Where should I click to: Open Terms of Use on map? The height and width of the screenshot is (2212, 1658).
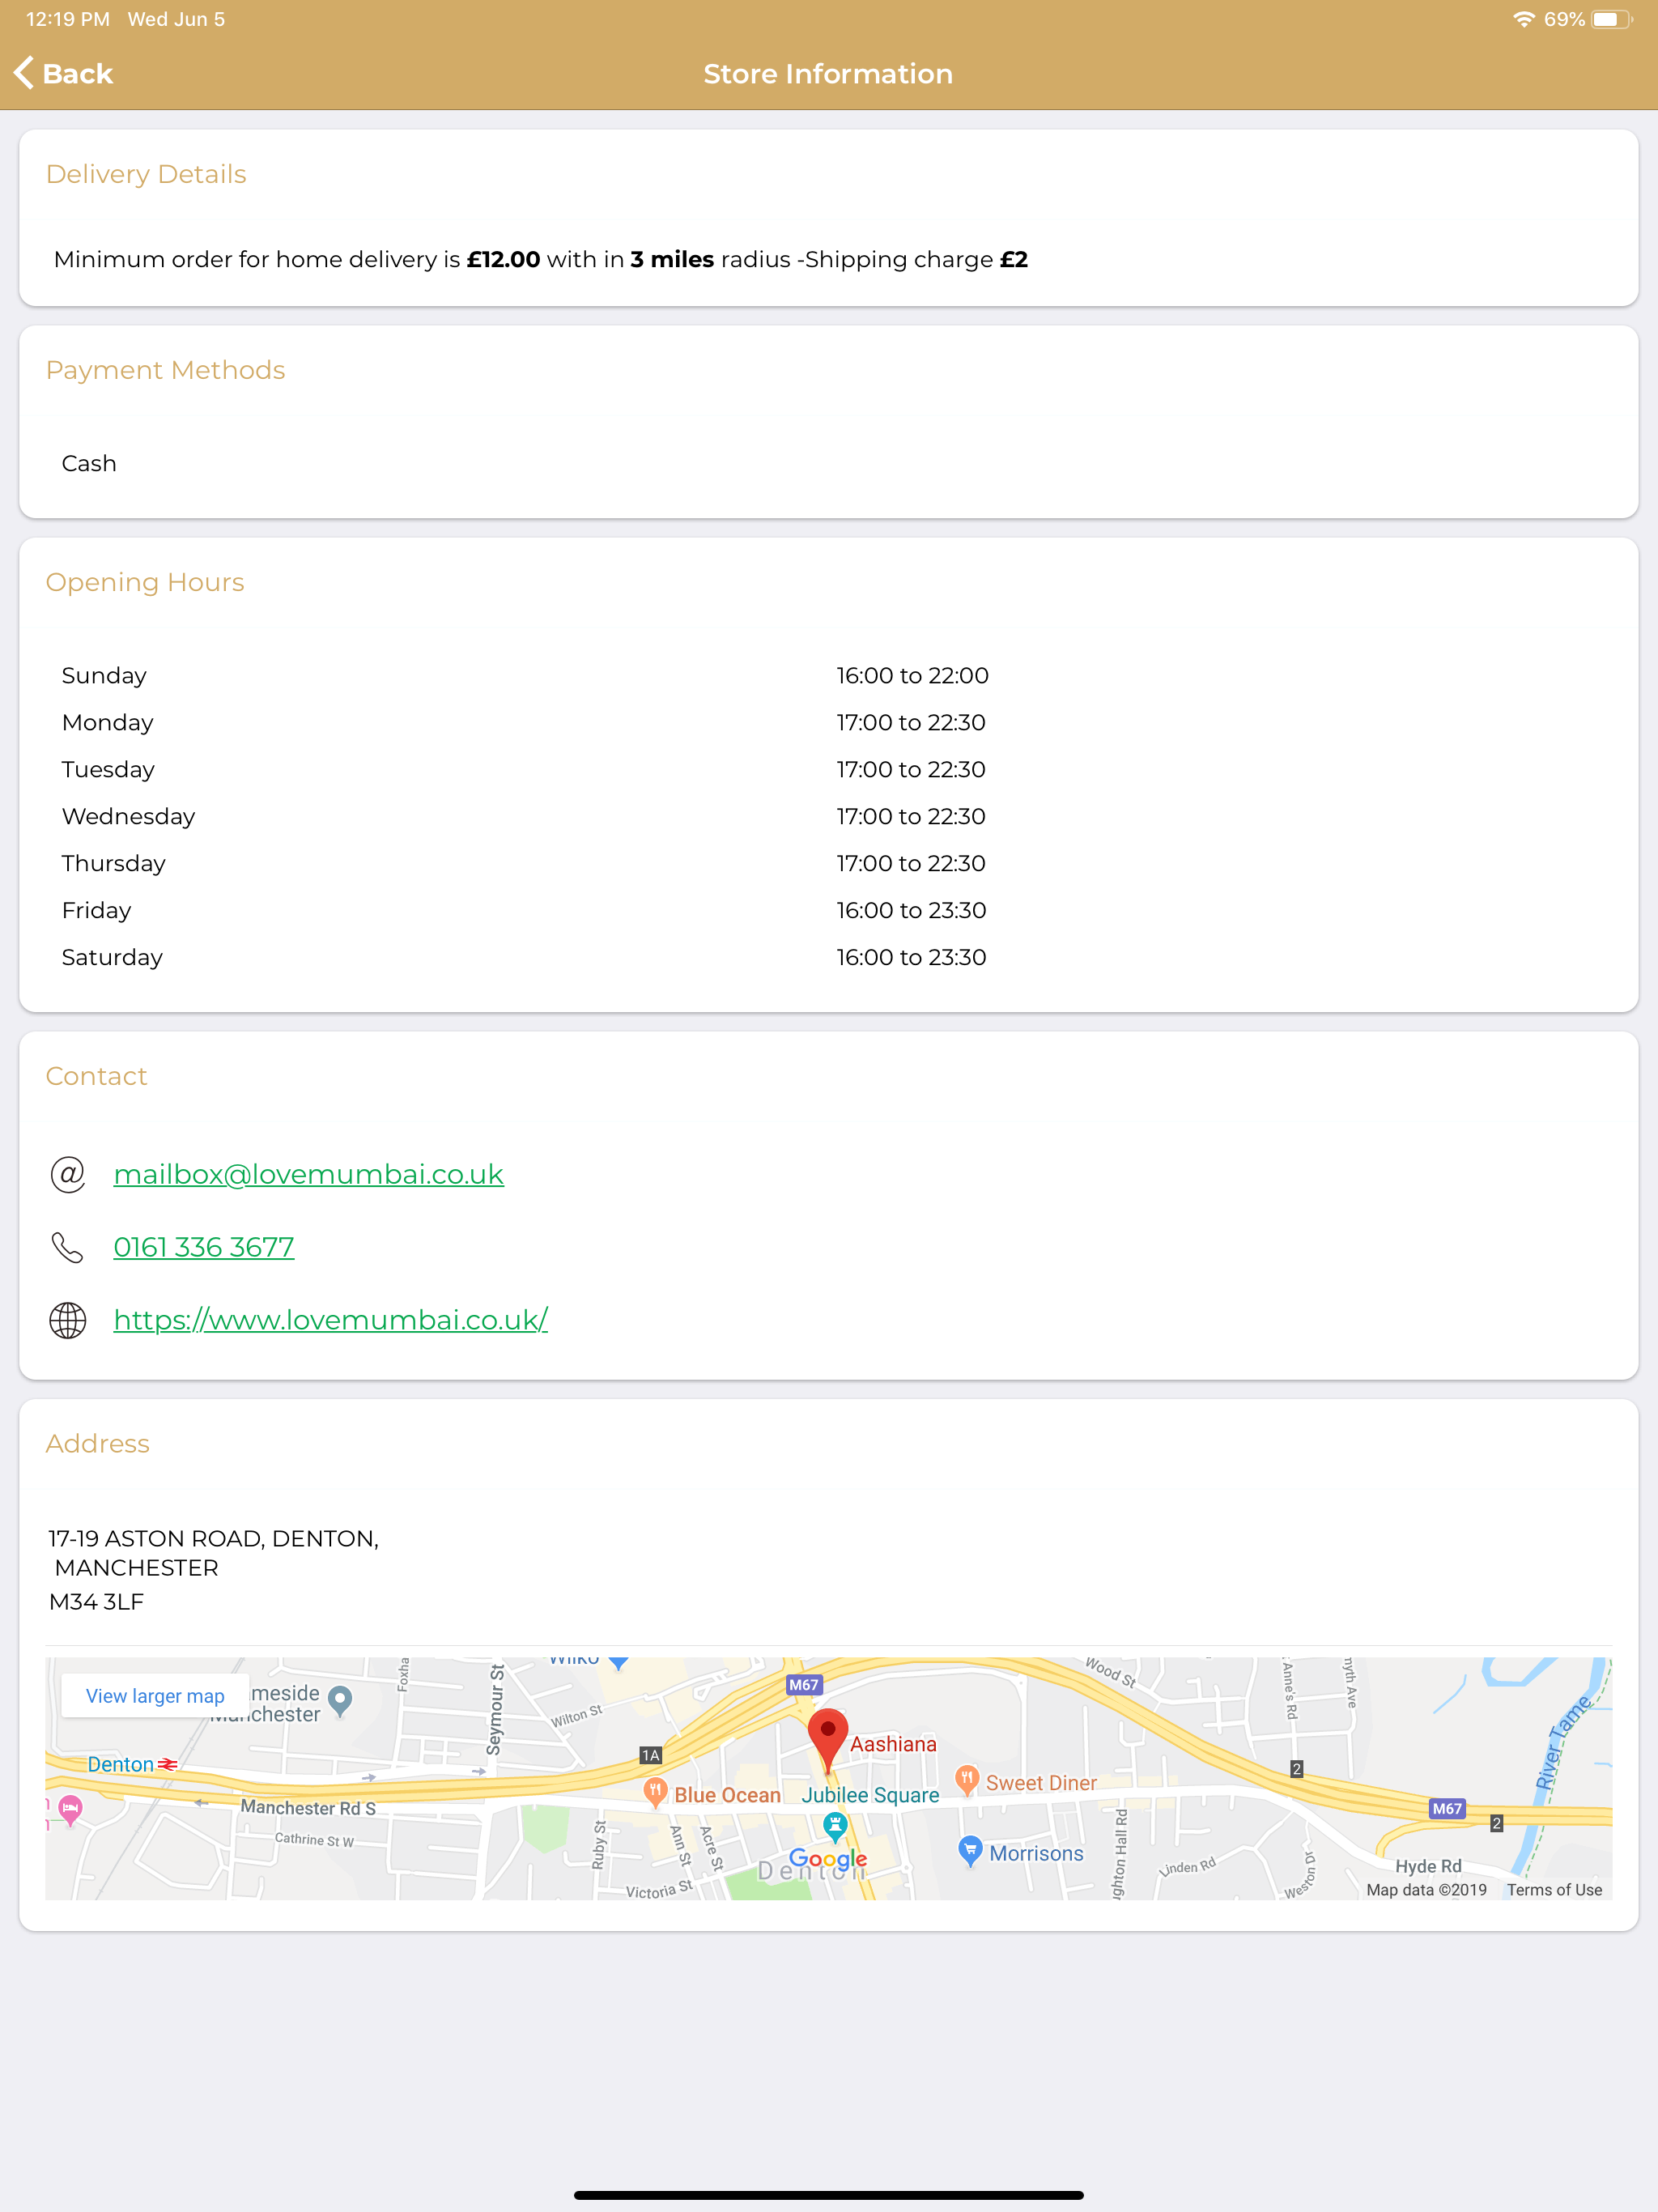(1554, 1890)
